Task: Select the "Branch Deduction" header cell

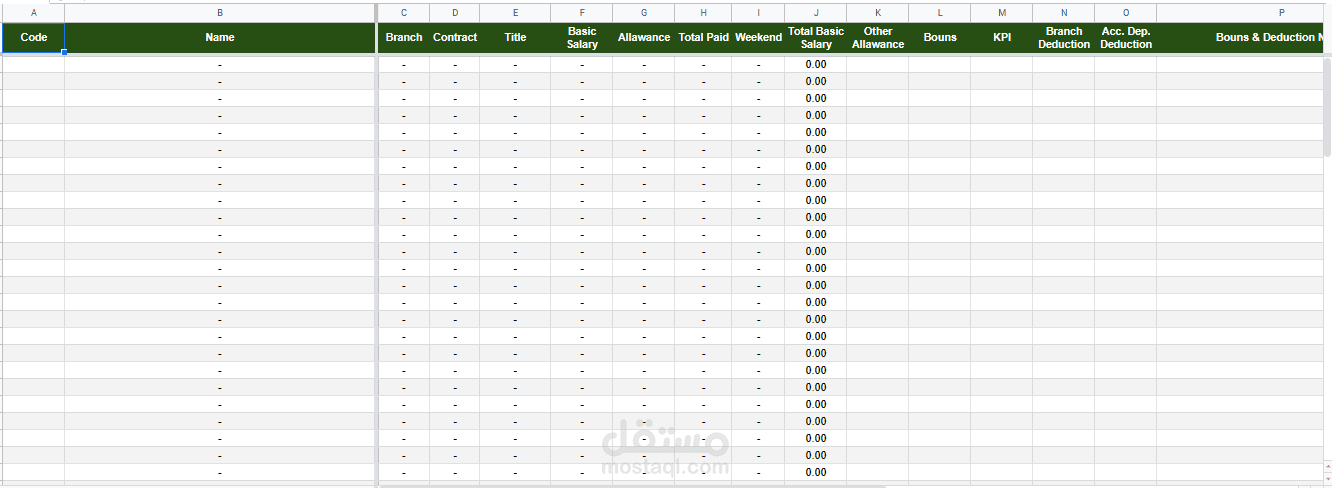Action: [1064, 38]
